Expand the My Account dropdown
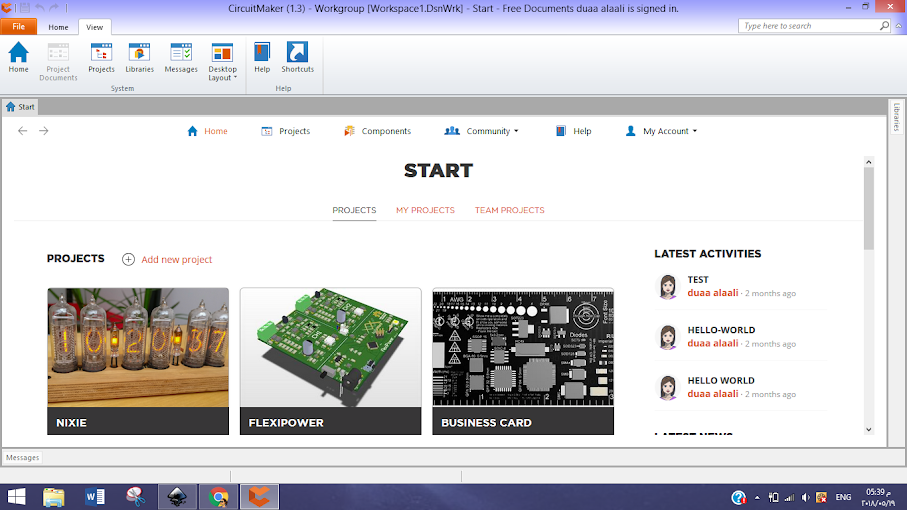The image size is (907, 510). pyautogui.click(x=661, y=131)
